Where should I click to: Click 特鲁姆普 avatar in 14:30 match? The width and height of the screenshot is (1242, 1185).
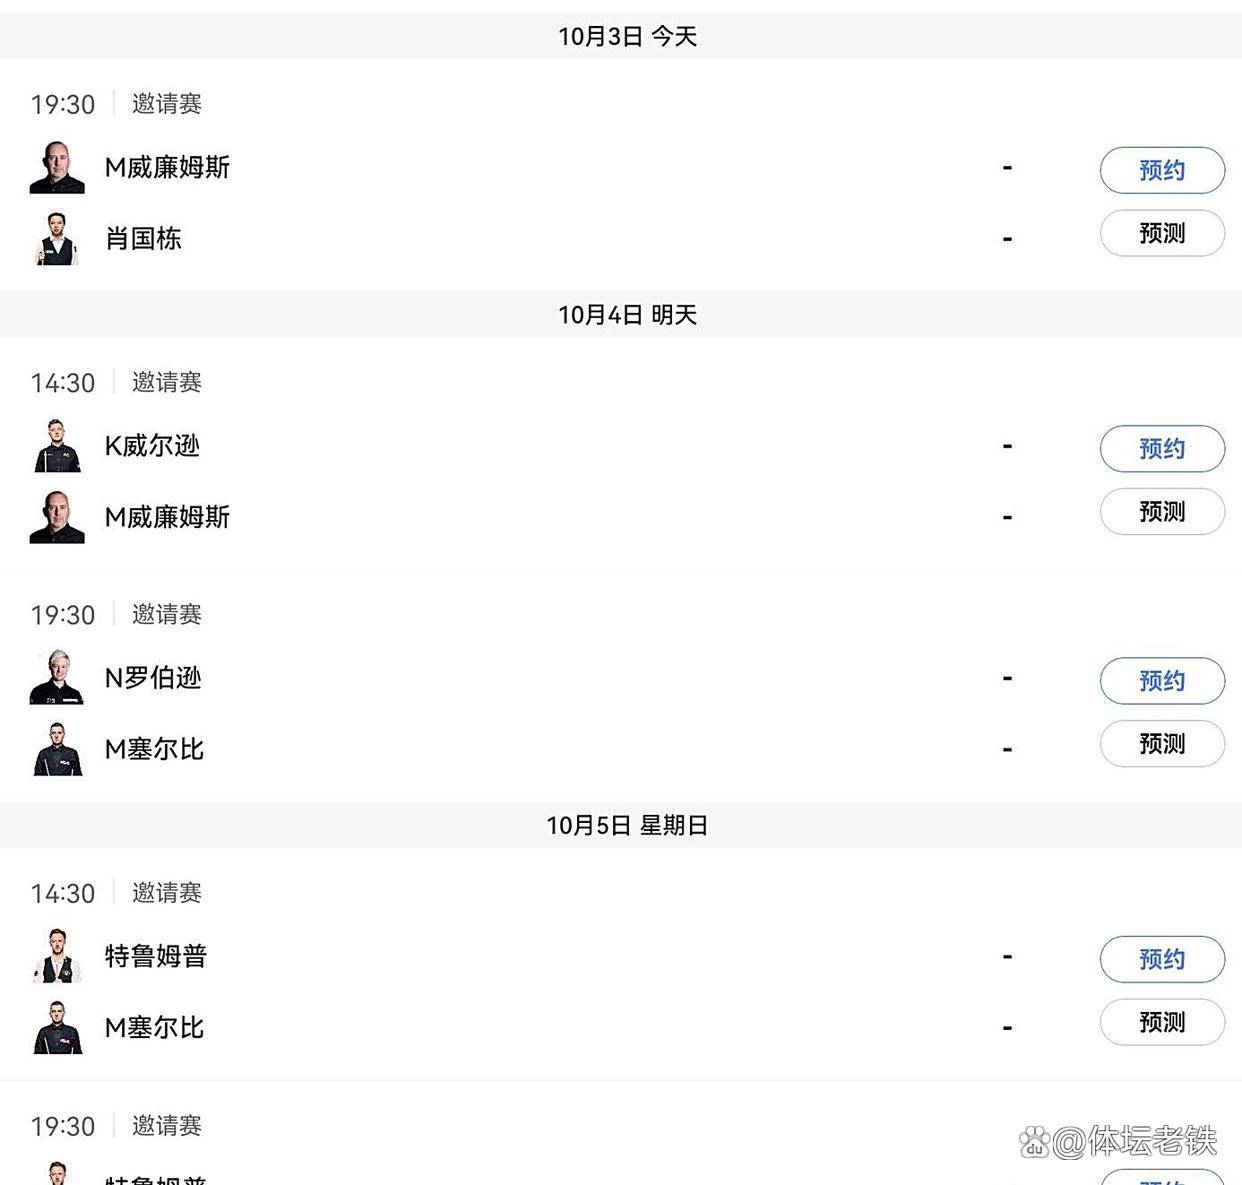57,956
